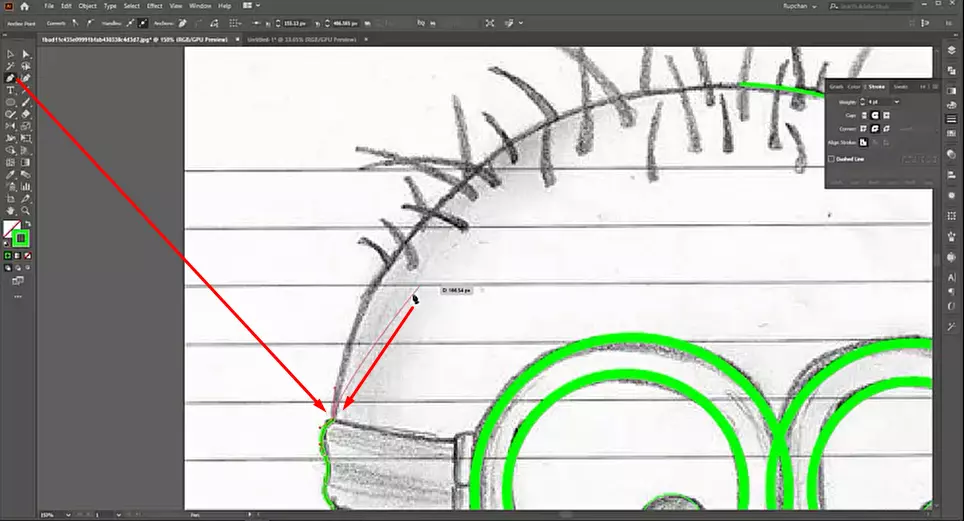
Task: Open artboard navigation dropdown
Action: pyautogui.click(x=118, y=515)
